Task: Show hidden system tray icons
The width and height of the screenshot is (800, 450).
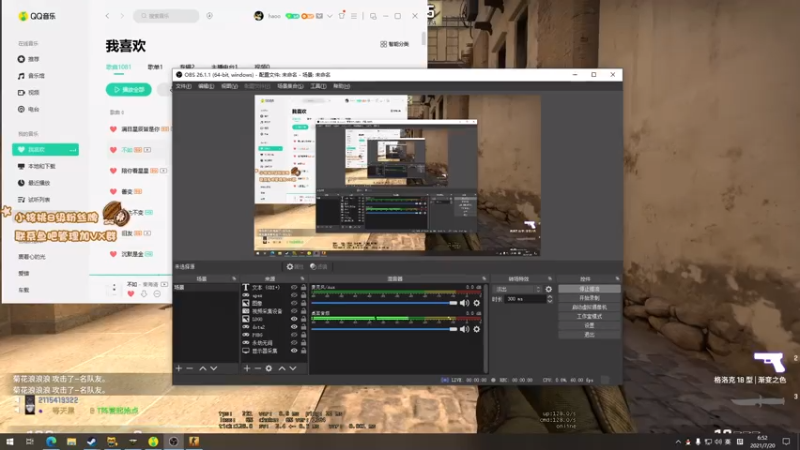Action: (678, 442)
